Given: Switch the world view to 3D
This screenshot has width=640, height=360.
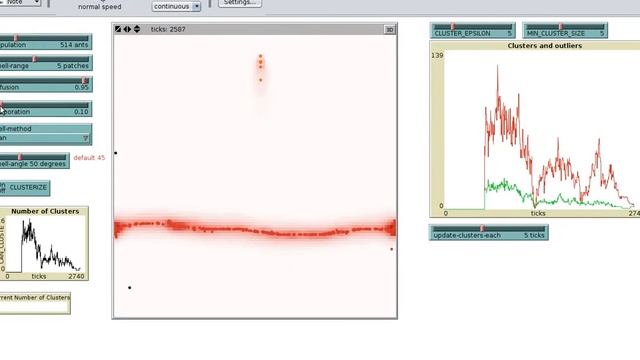Looking at the screenshot, I should pos(389,29).
